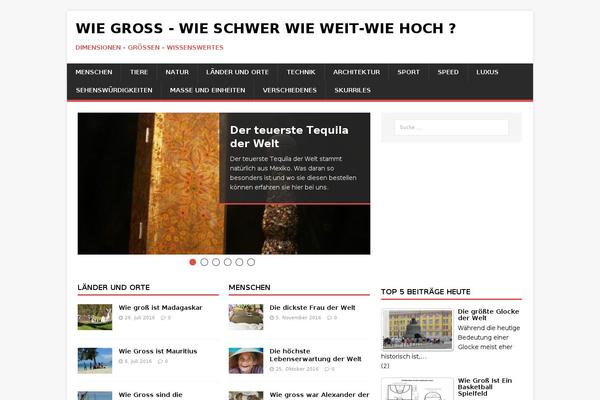Click the Dickste Frau article thumbnail
600x400 pixels.
tap(246, 317)
